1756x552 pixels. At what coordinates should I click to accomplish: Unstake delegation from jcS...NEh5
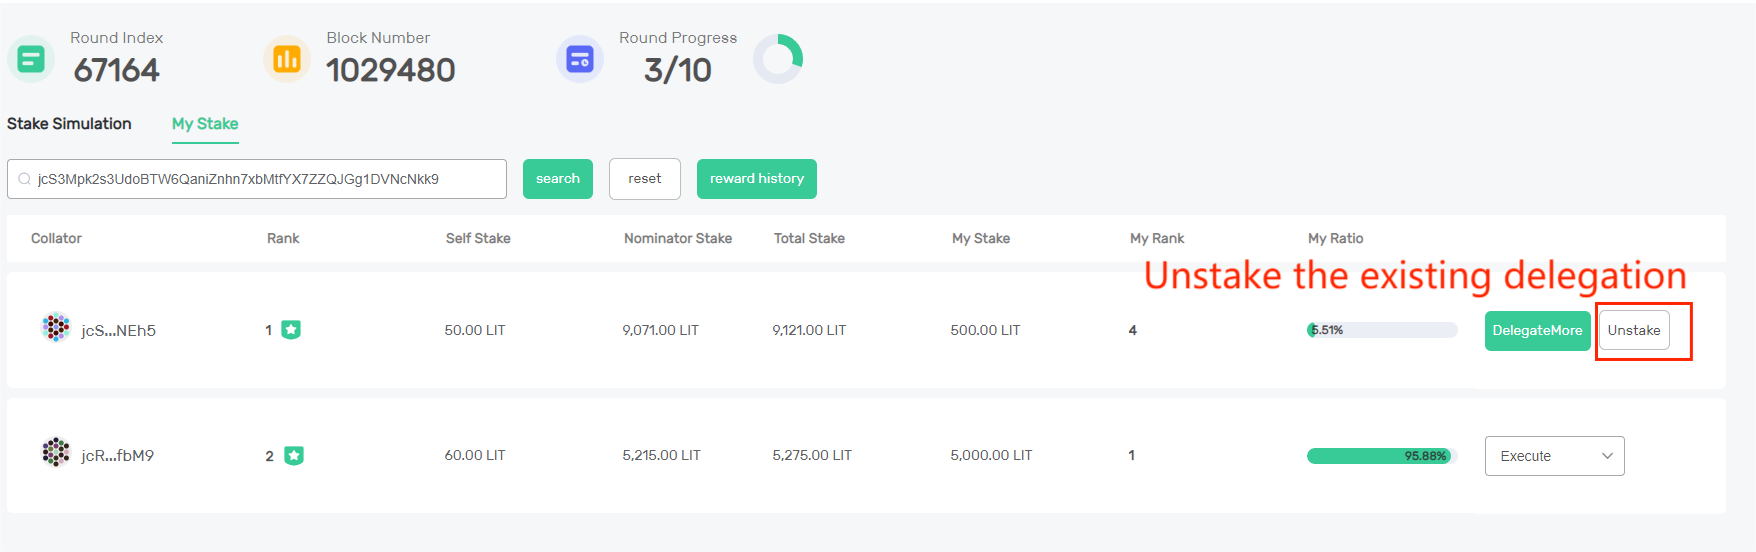point(1634,331)
